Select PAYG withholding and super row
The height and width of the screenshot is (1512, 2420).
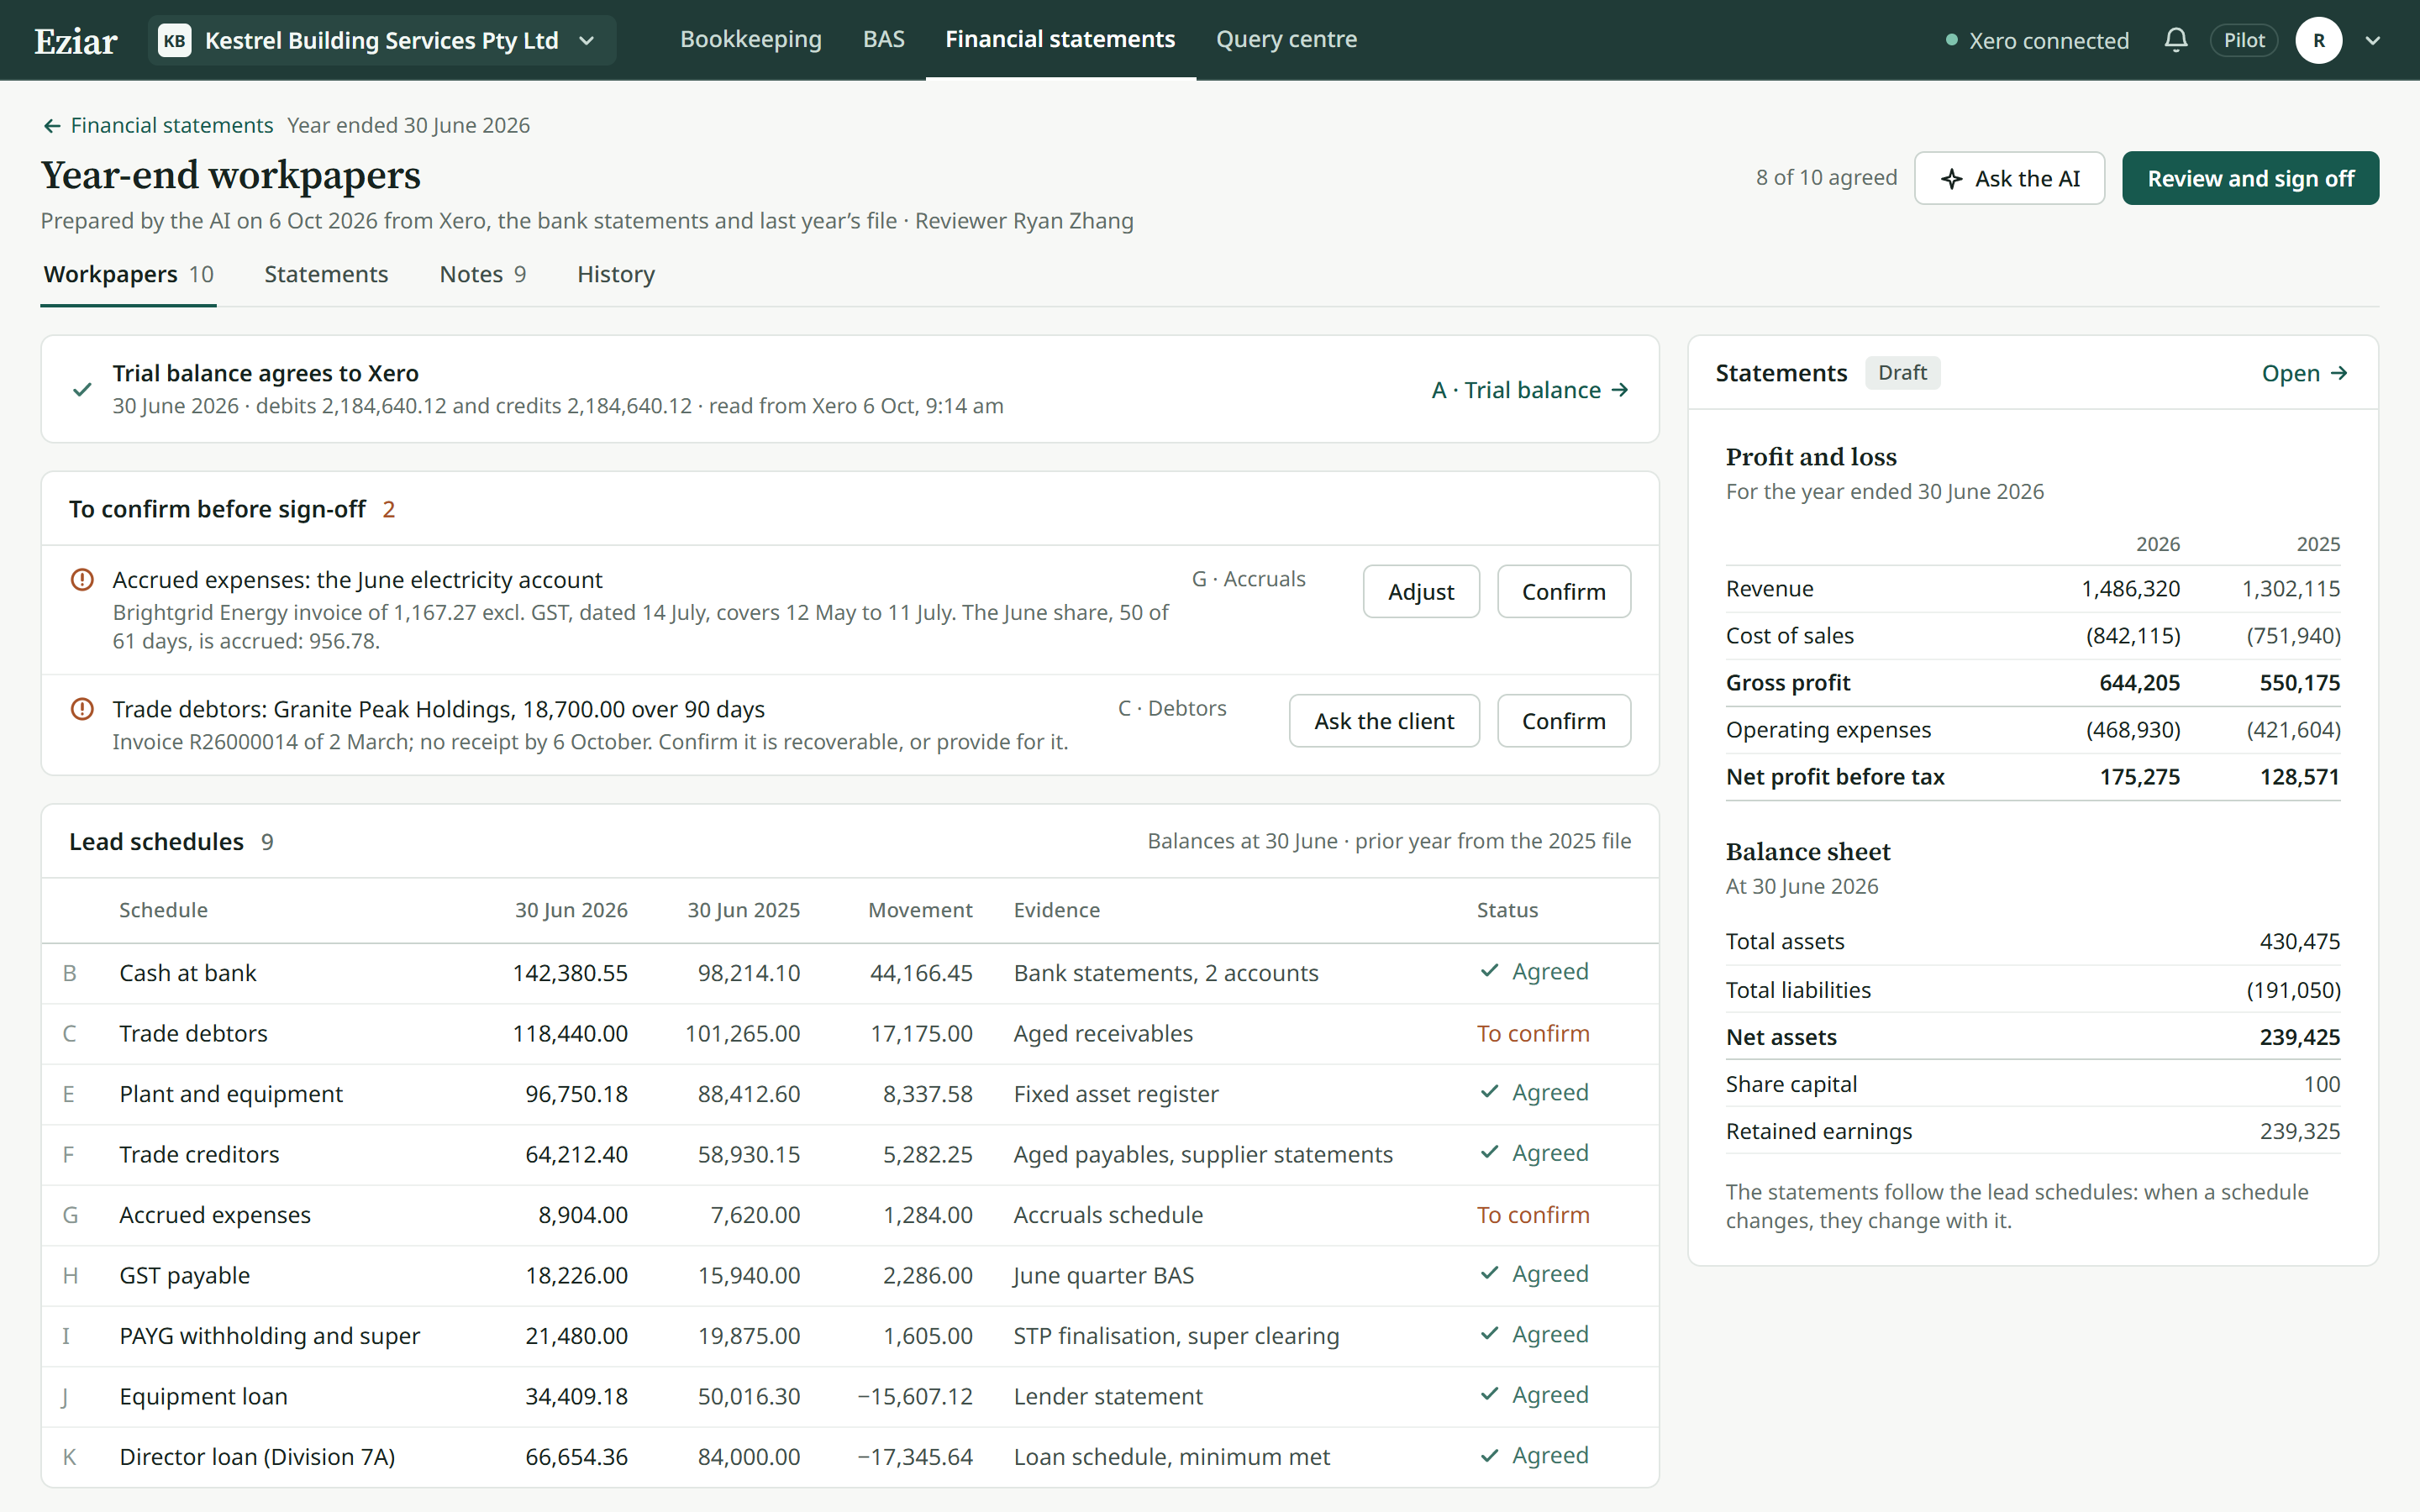(x=850, y=1336)
